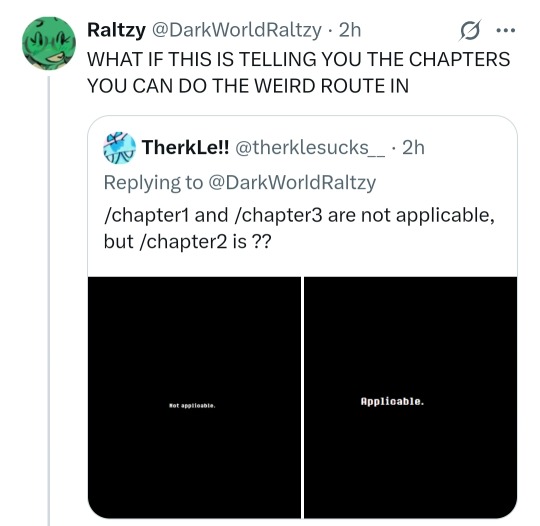Click the quoted tweet's 2h timestamp
The height and width of the screenshot is (526, 540).
coord(413,147)
